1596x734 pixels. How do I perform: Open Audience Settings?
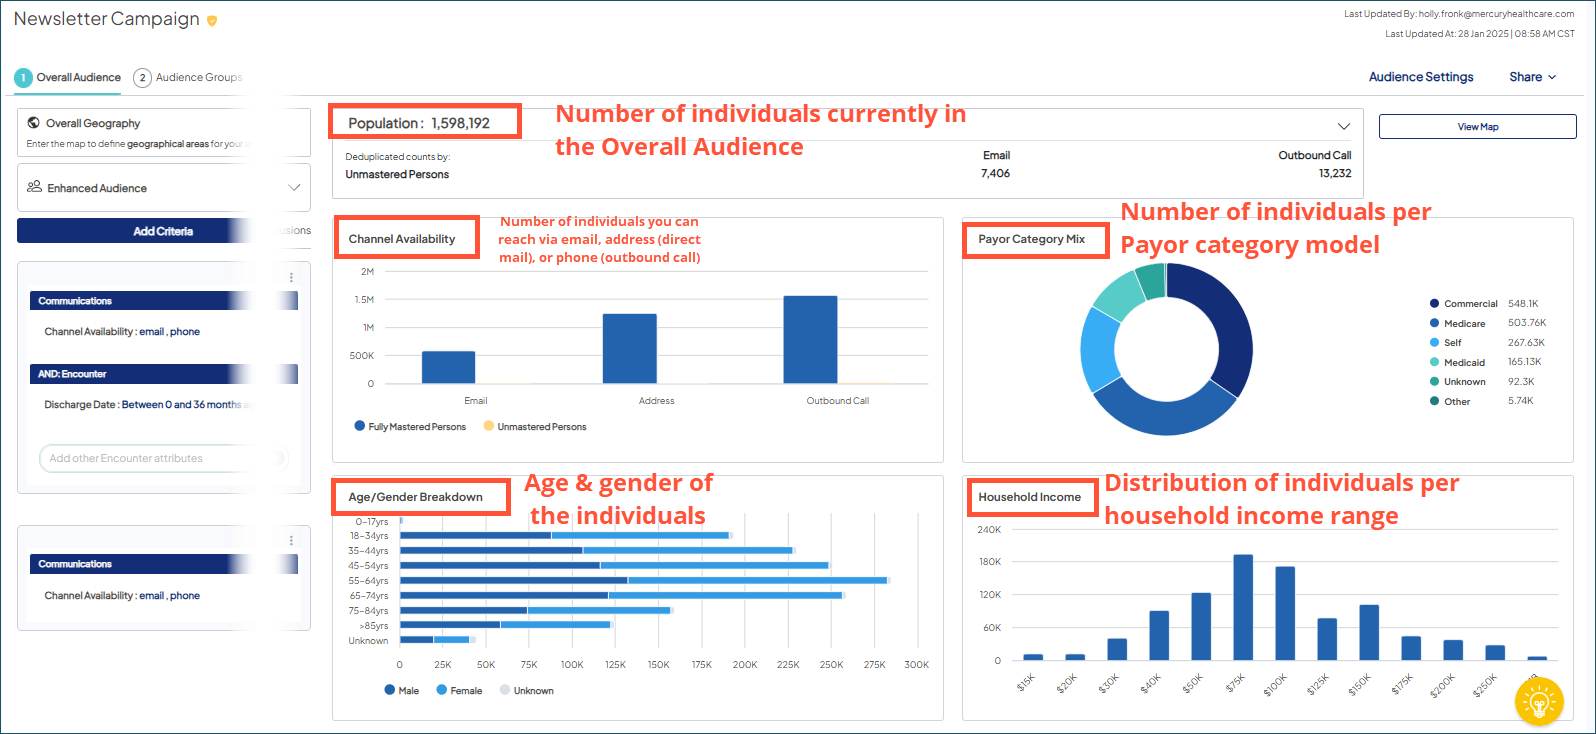[x=1420, y=77]
